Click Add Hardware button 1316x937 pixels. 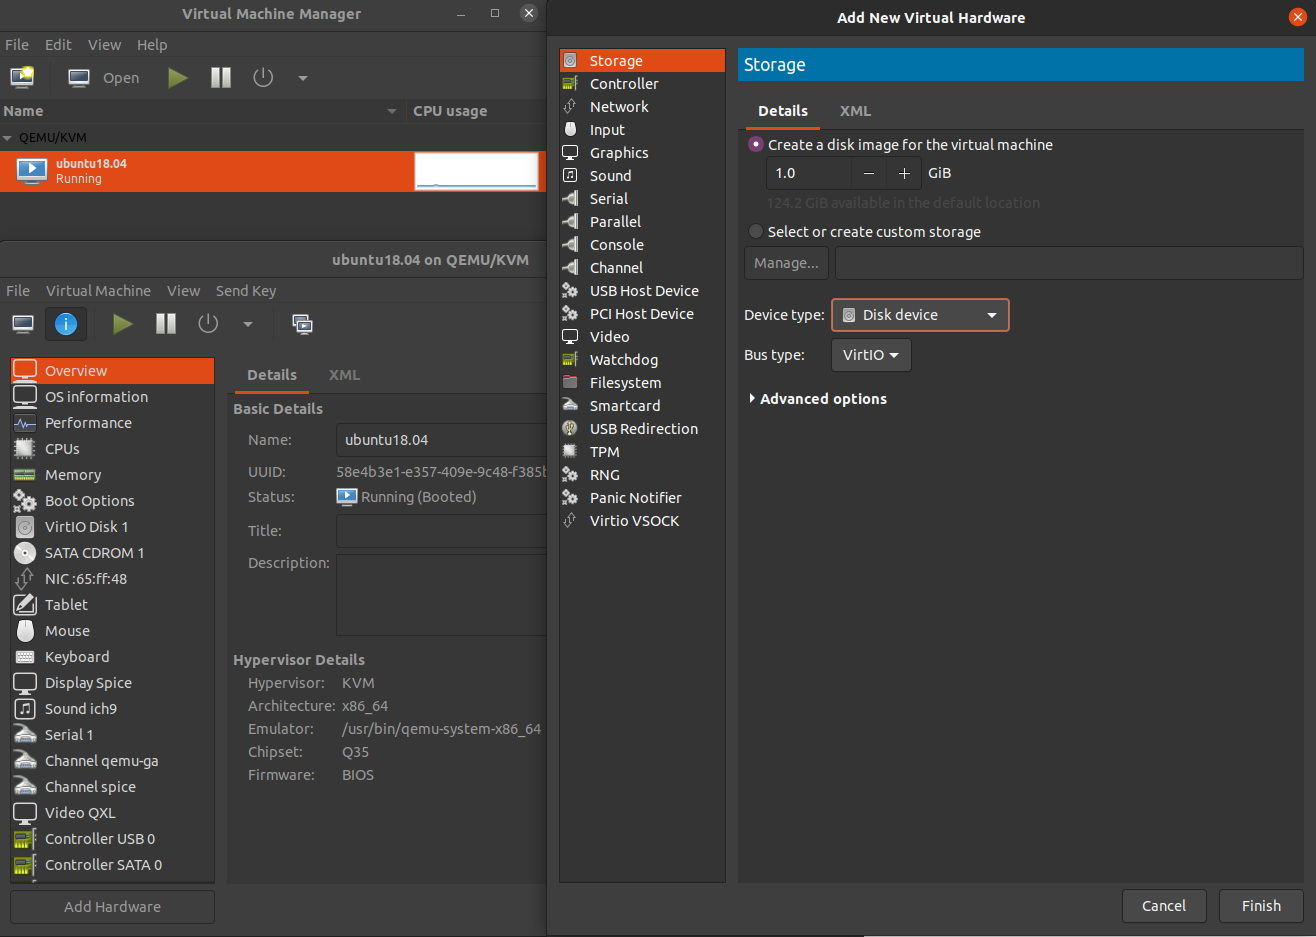tap(112, 907)
